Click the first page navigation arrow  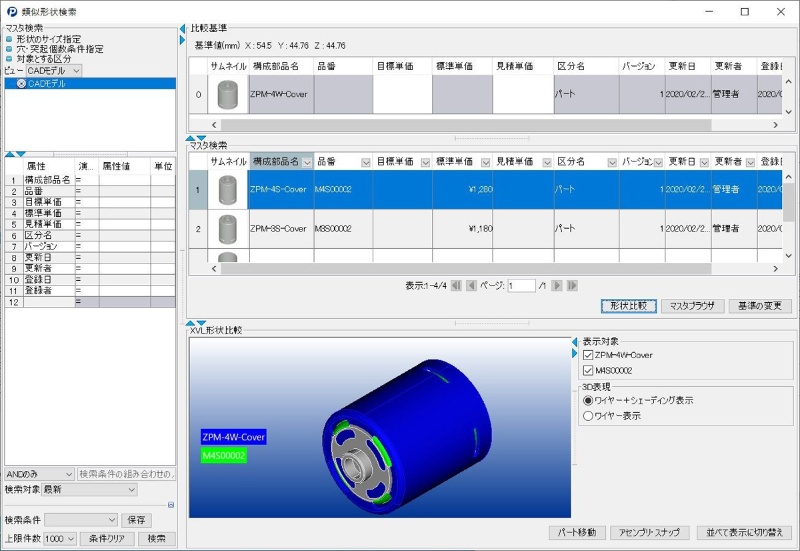pos(457,286)
